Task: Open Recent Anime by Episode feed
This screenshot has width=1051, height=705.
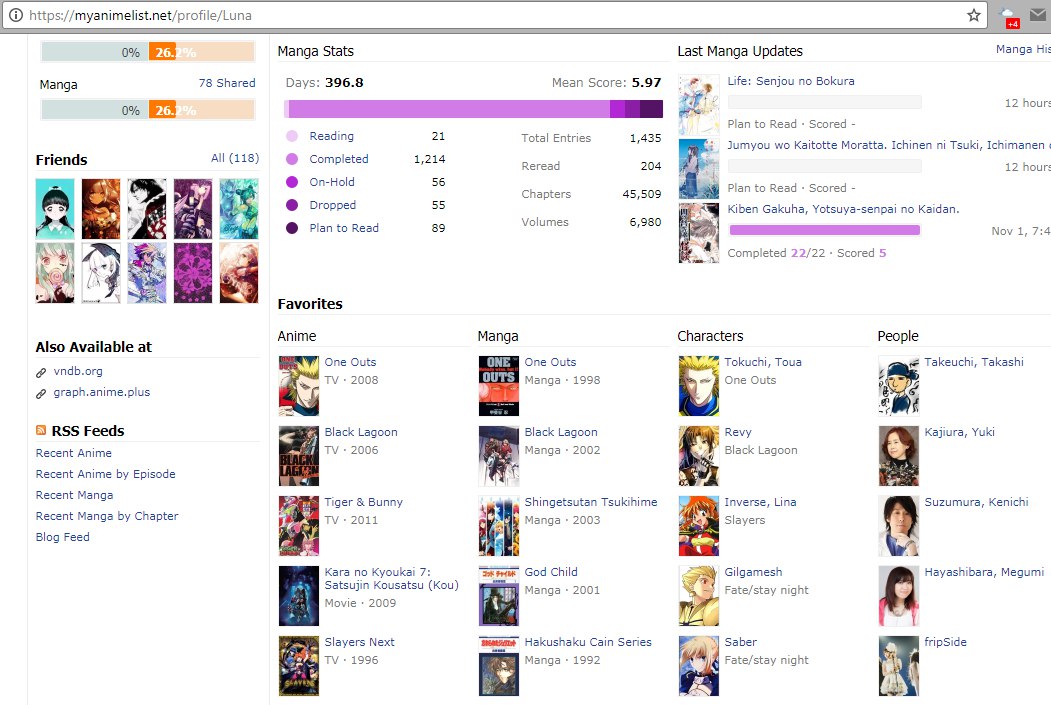Action: point(105,474)
